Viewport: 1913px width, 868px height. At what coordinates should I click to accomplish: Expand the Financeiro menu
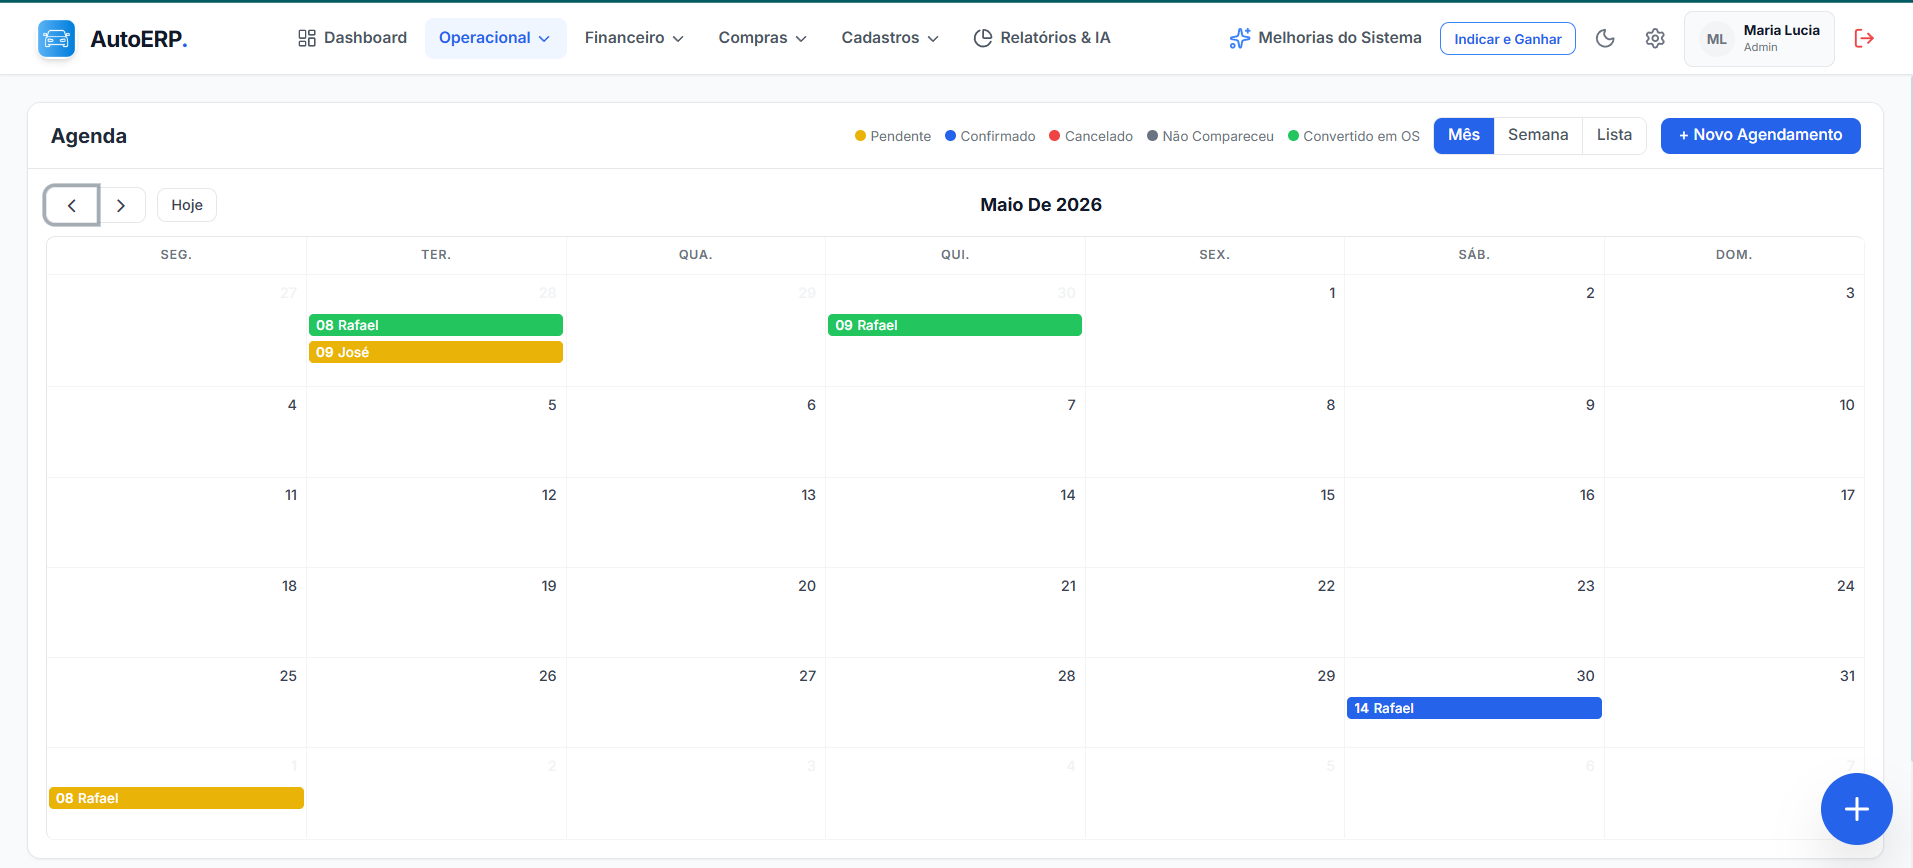click(634, 38)
